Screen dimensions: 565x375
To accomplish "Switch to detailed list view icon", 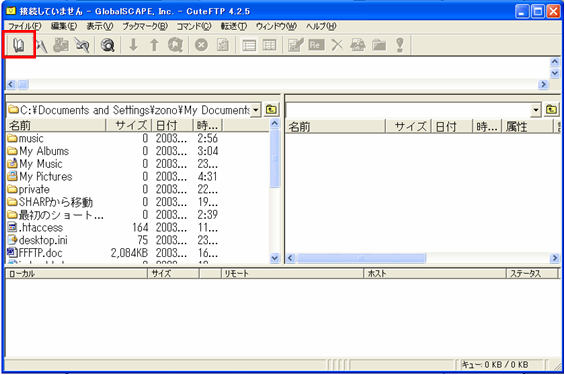I will click(270, 45).
